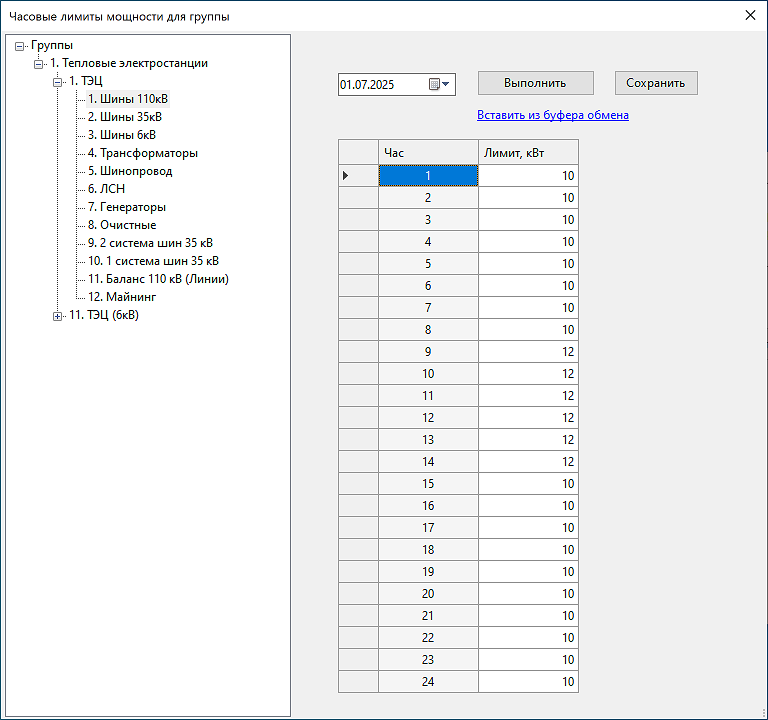Click the limit cell for hour 24

[x=528, y=682]
